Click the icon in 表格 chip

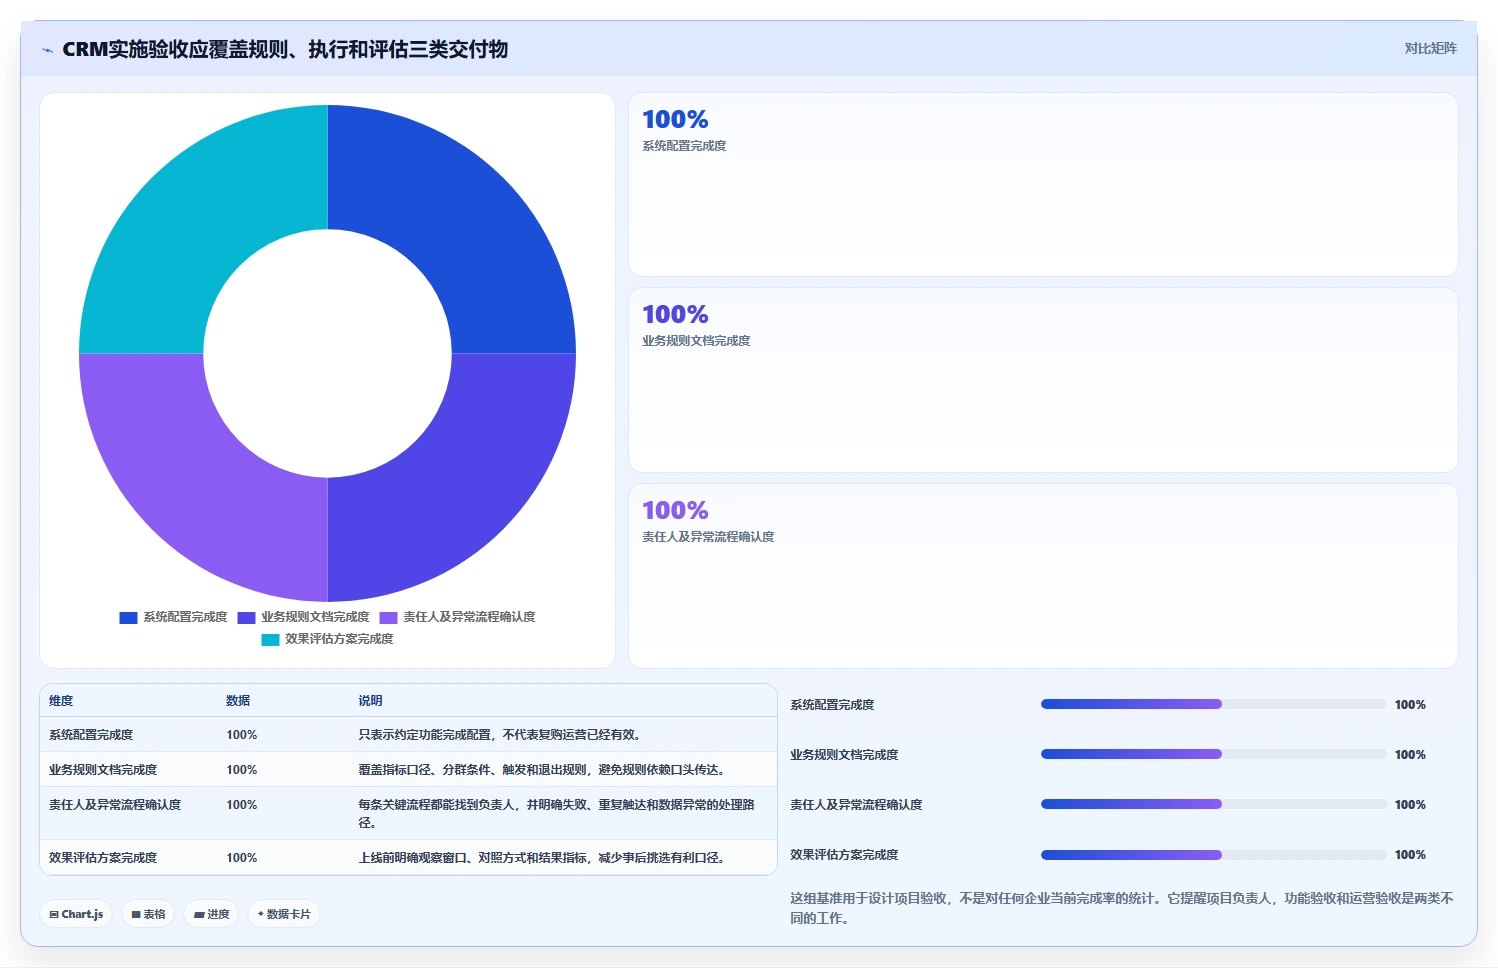coord(136,915)
